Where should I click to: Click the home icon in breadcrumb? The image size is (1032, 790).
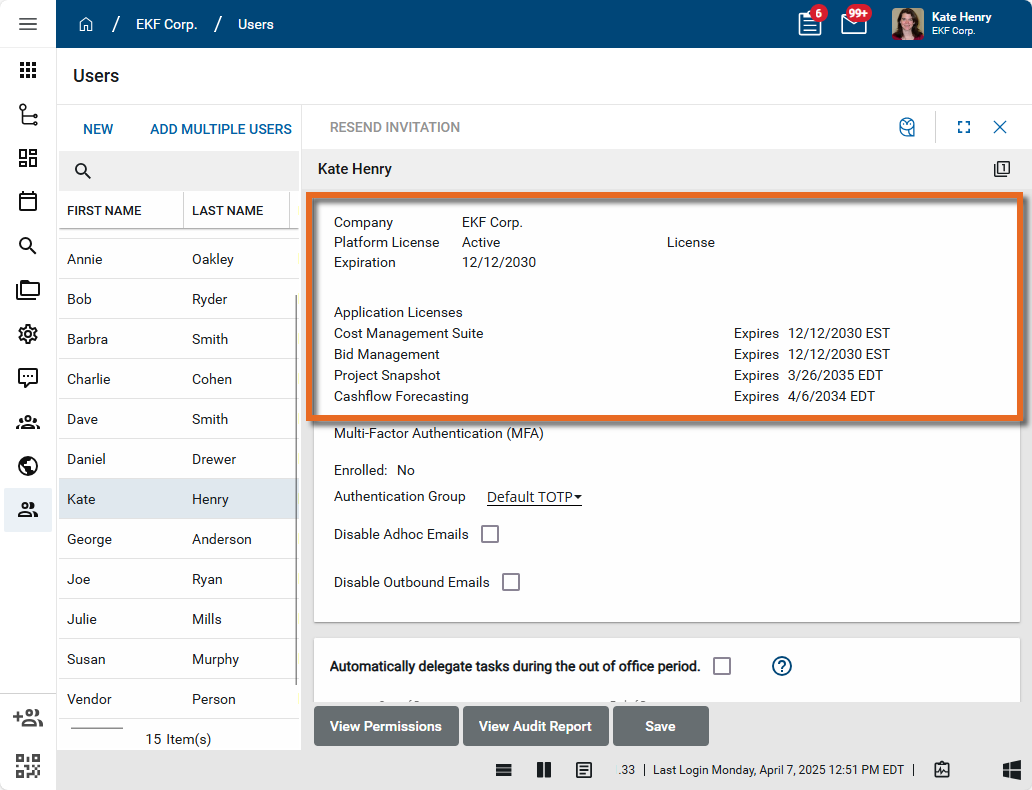86,24
